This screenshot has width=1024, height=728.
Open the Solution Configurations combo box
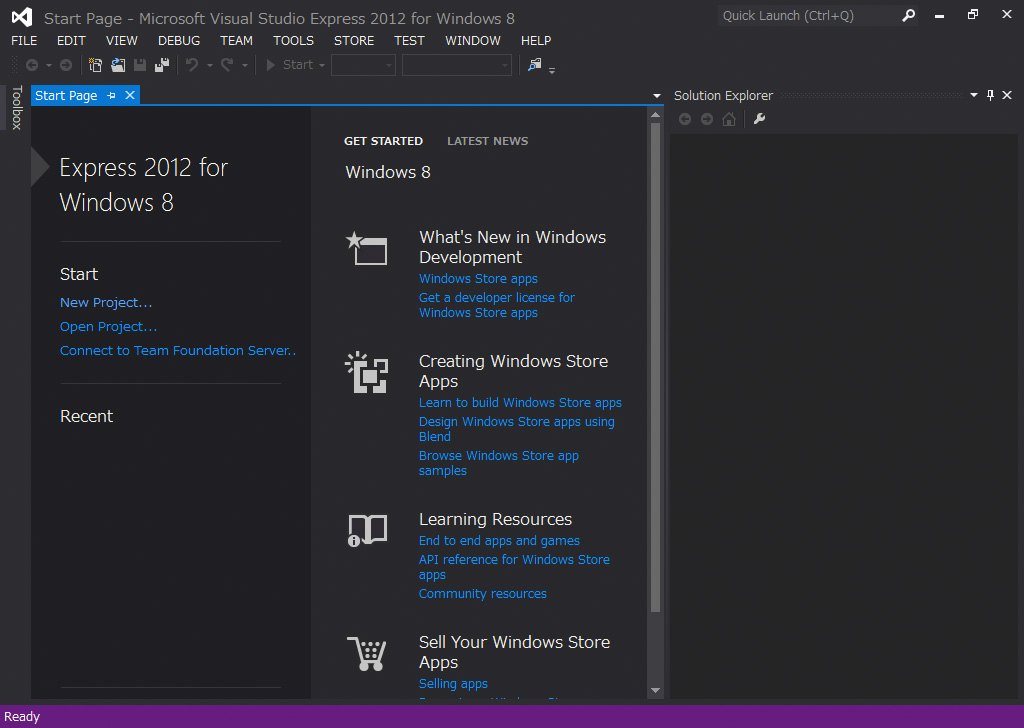point(363,65)
